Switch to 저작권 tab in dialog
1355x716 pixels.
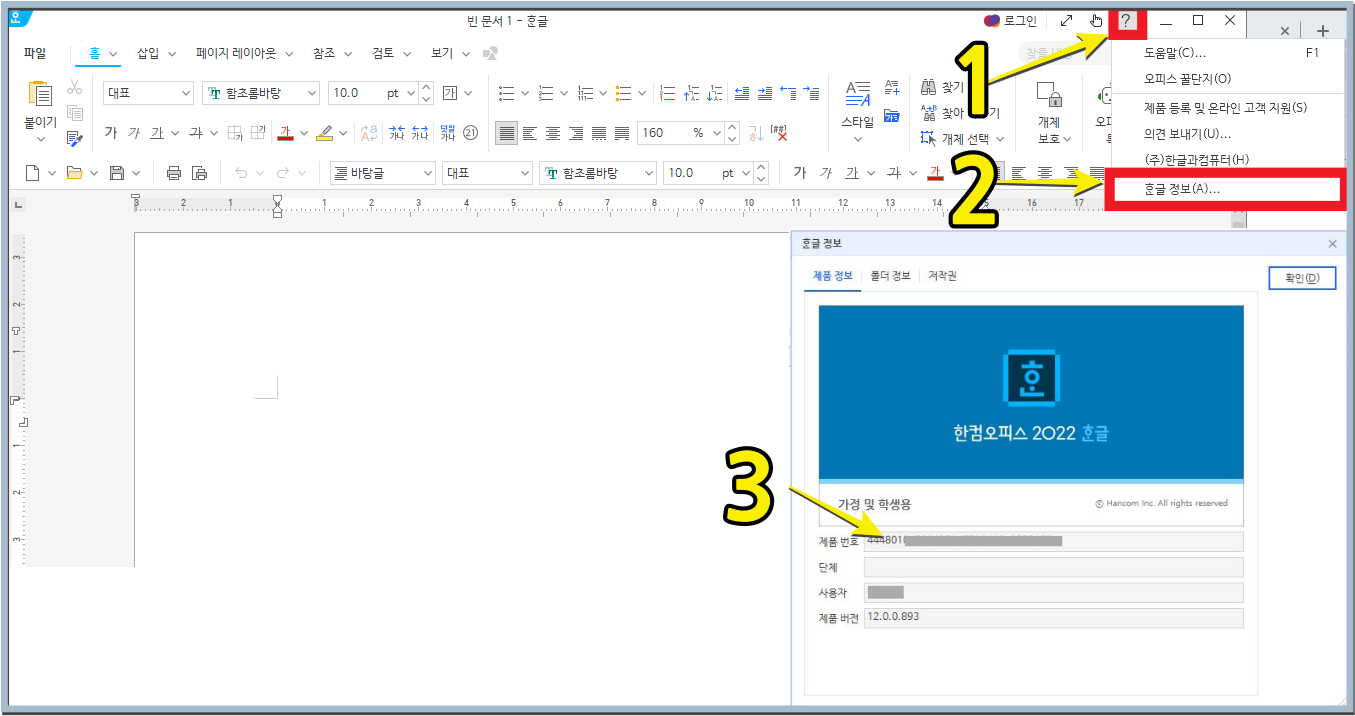point(942,276)
